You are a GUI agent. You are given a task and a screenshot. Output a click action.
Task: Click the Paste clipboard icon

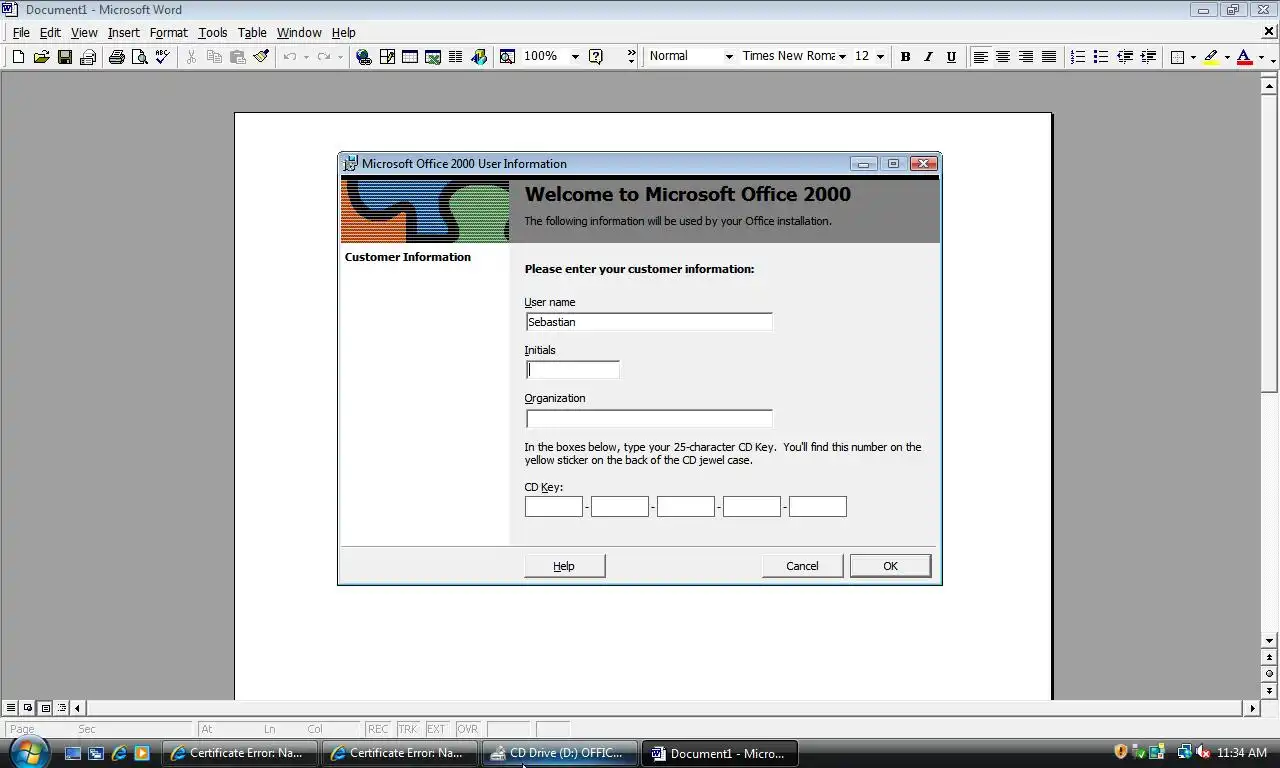pyautogui.click(x=237, y=57)
